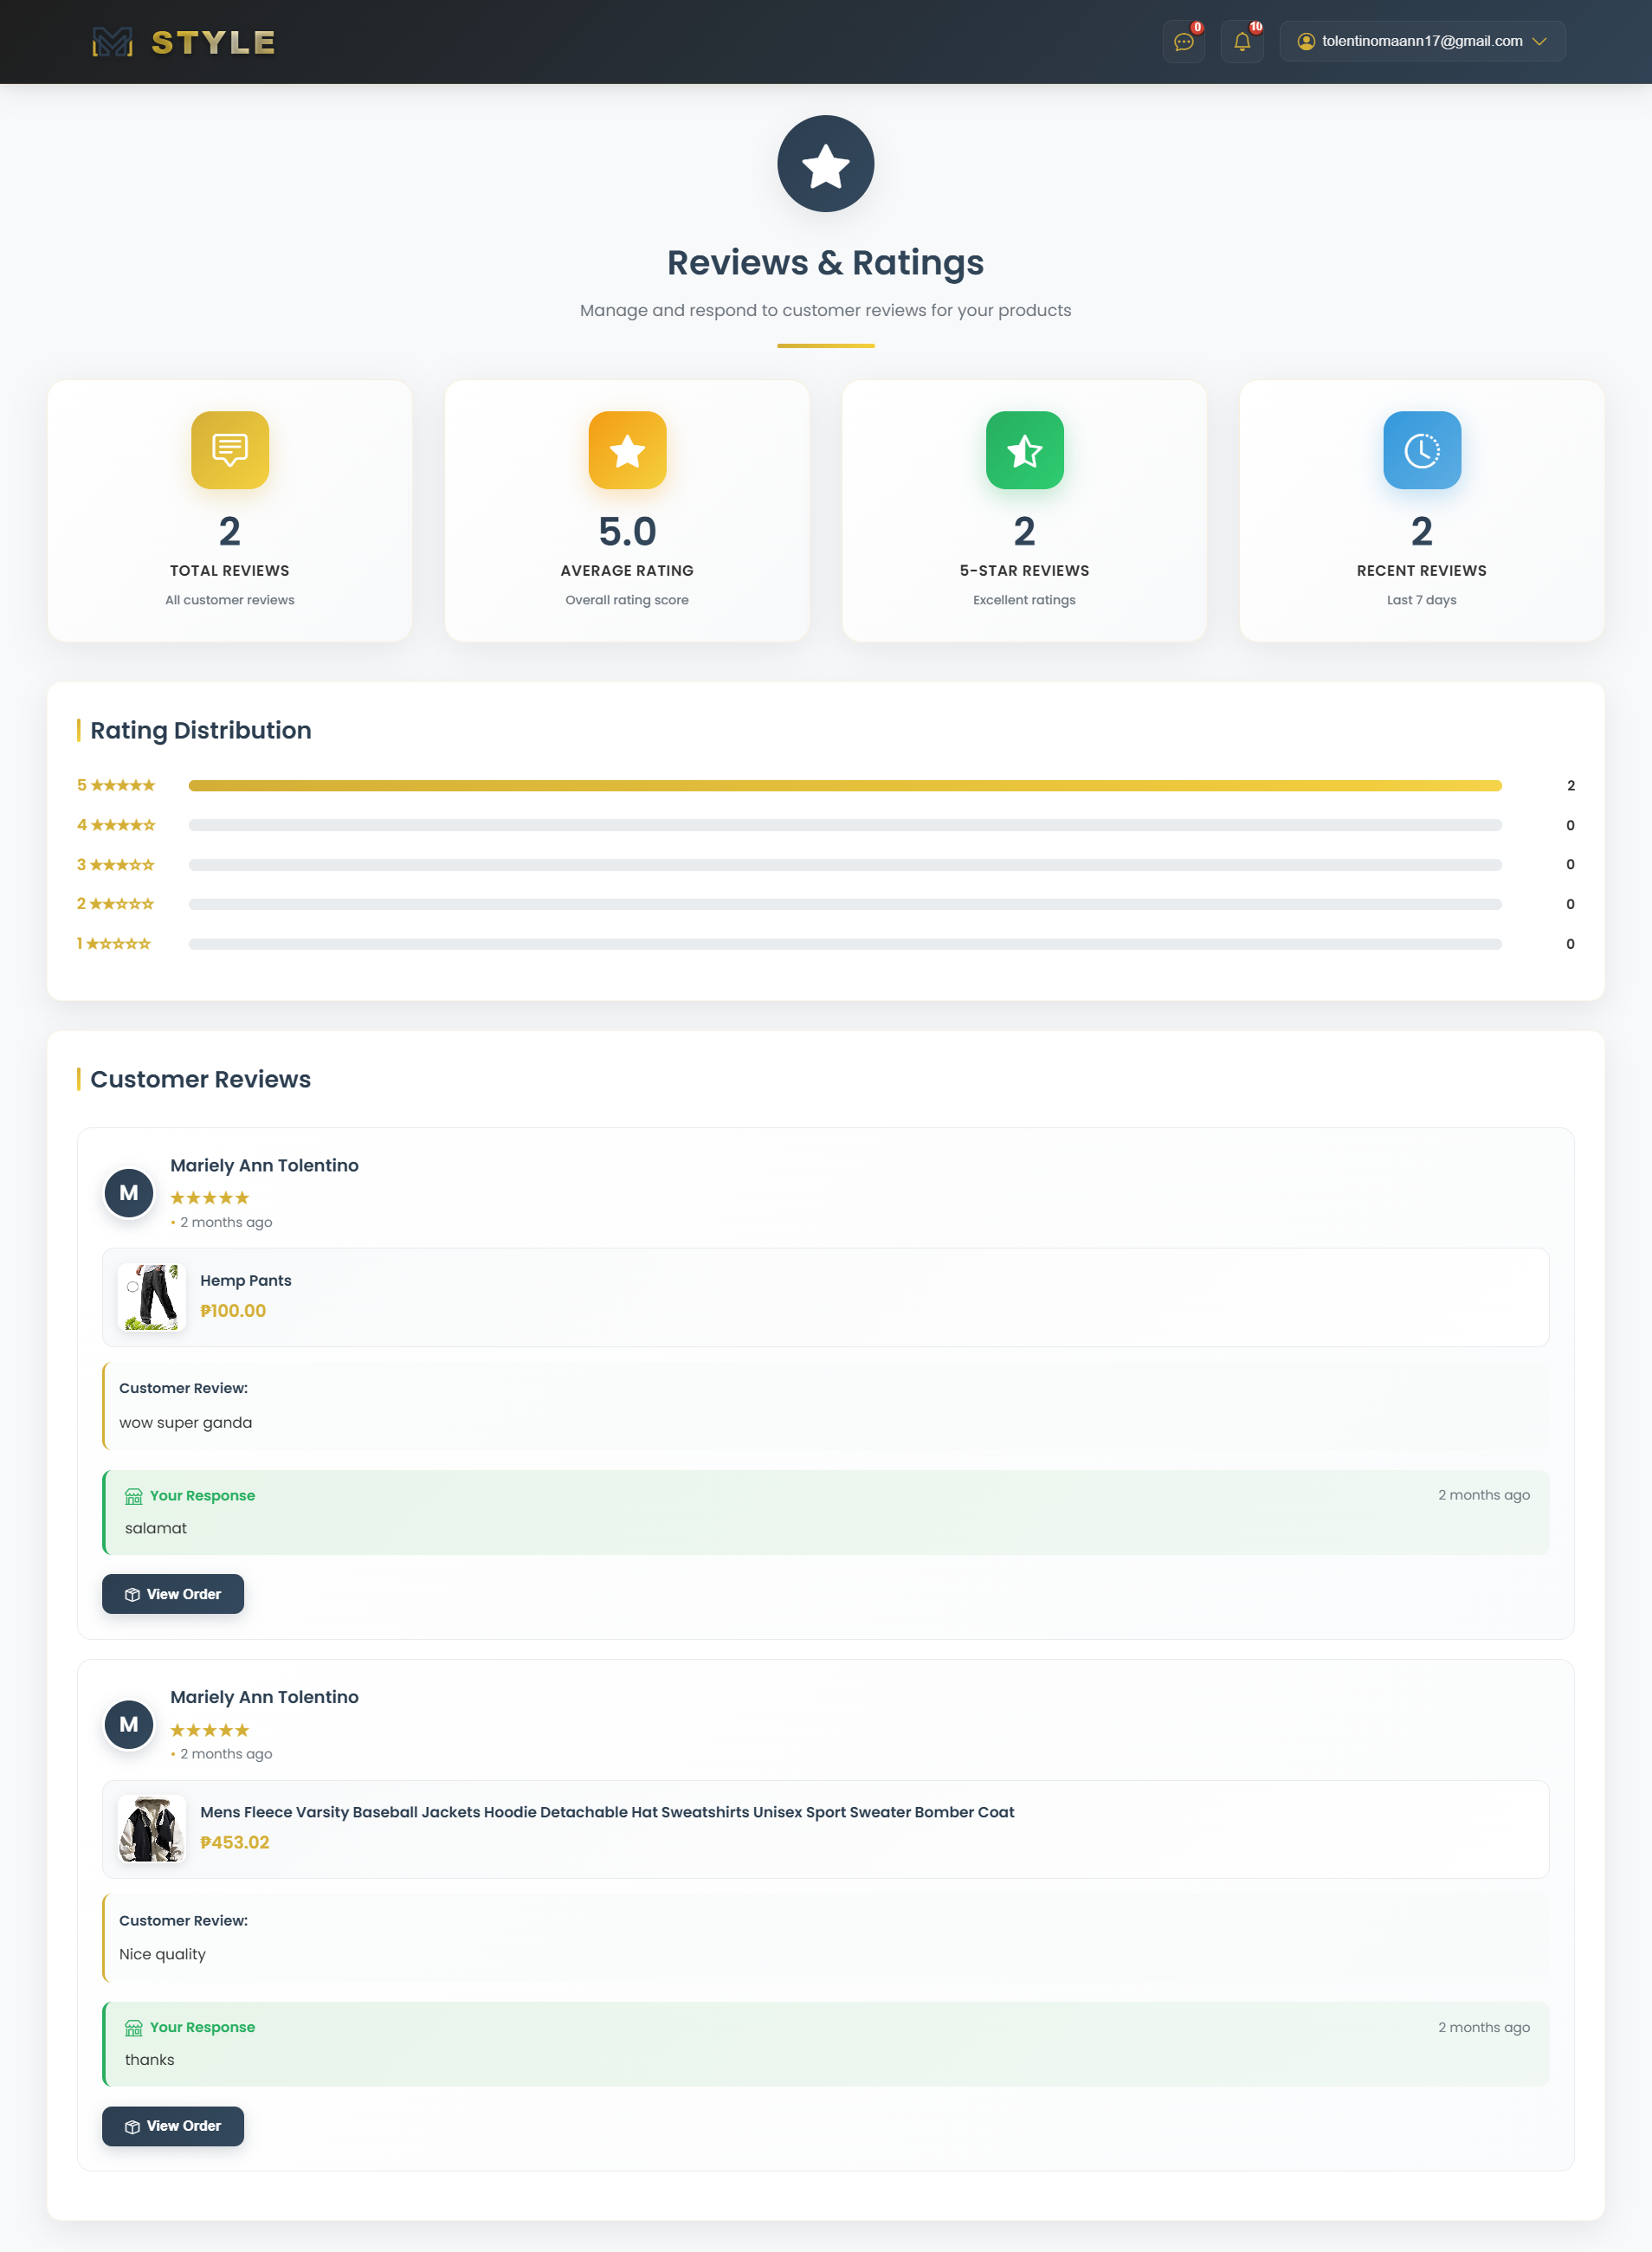The width and height of the screenshot is (1652, 2252).
Task: Click the blue Recent Reviews clock icon
Action: coord(1421,450)
